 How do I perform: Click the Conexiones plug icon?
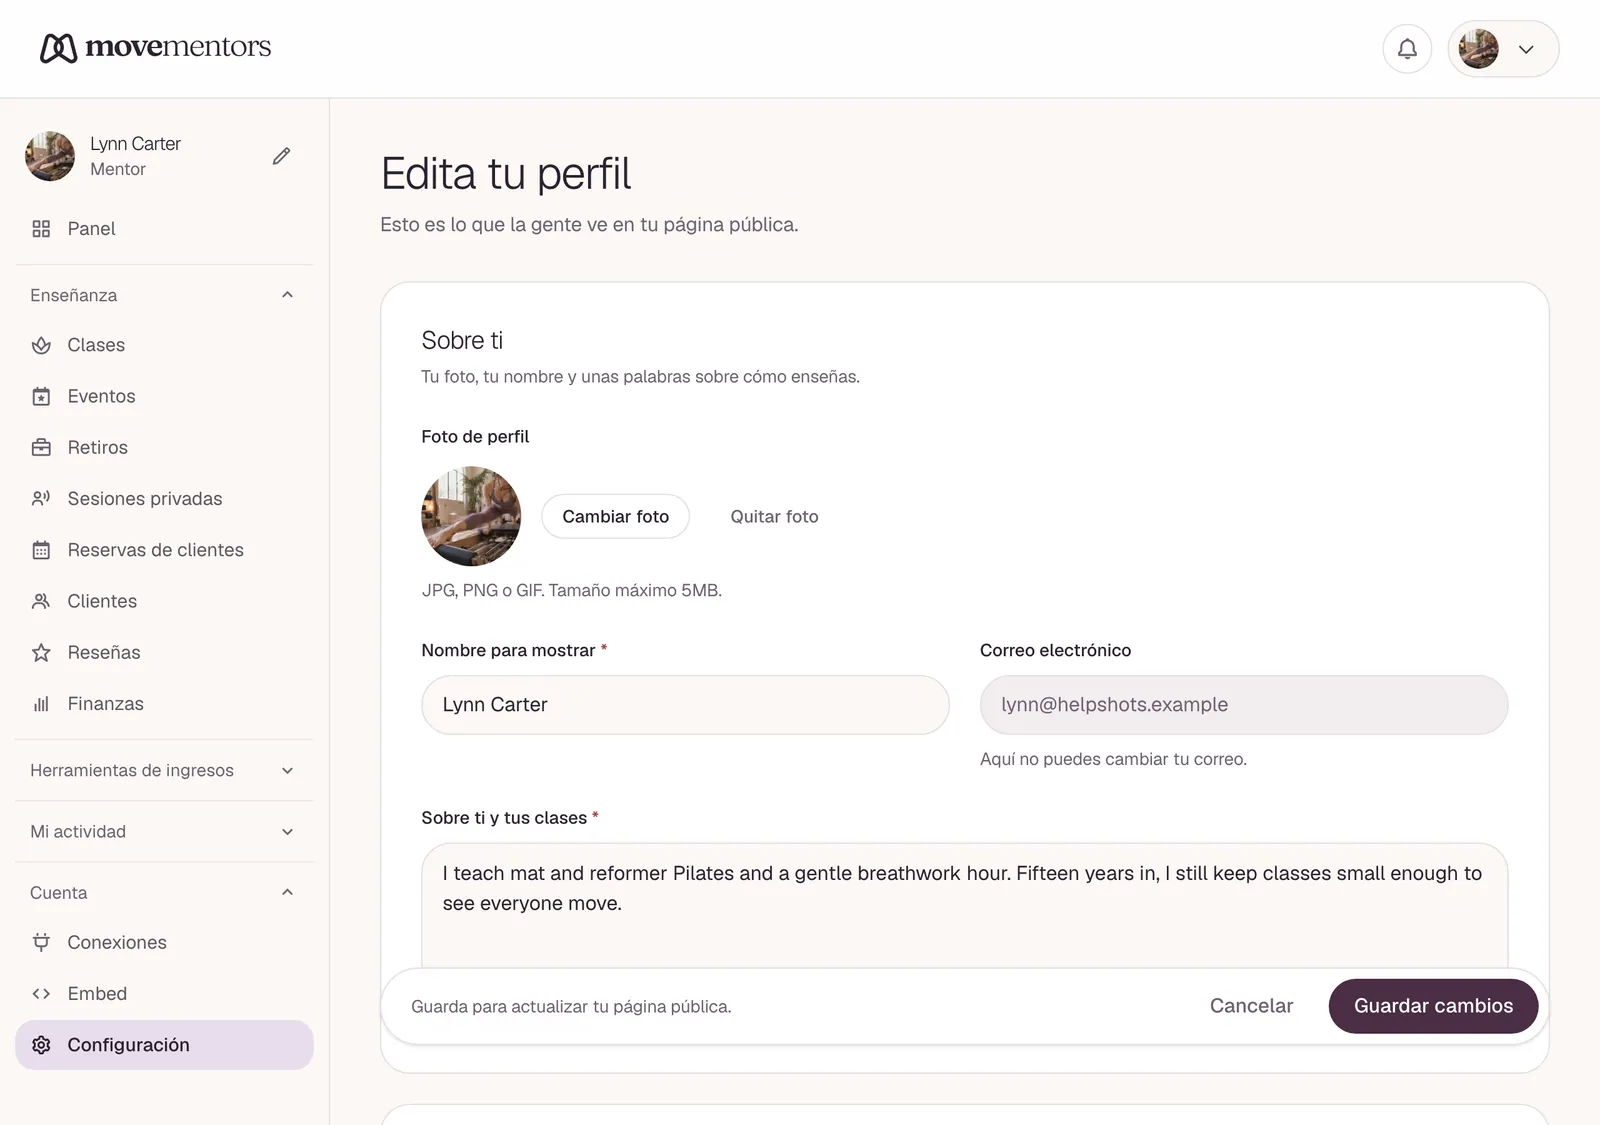(x=41, y=942)
